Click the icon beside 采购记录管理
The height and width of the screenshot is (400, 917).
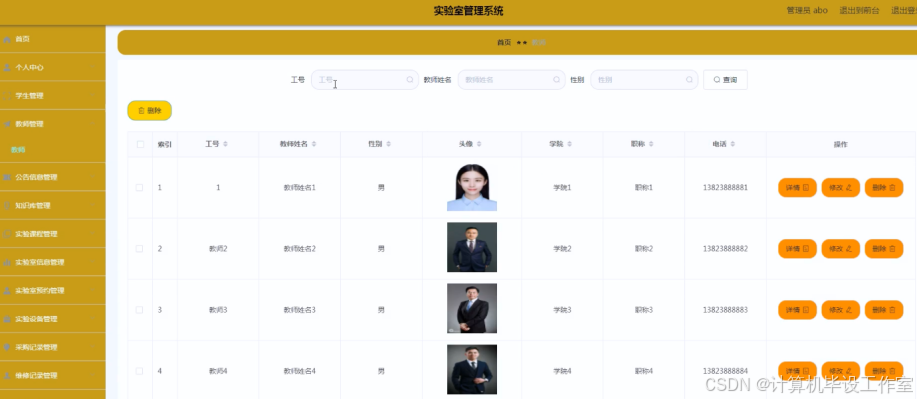[x=7, y=347]
